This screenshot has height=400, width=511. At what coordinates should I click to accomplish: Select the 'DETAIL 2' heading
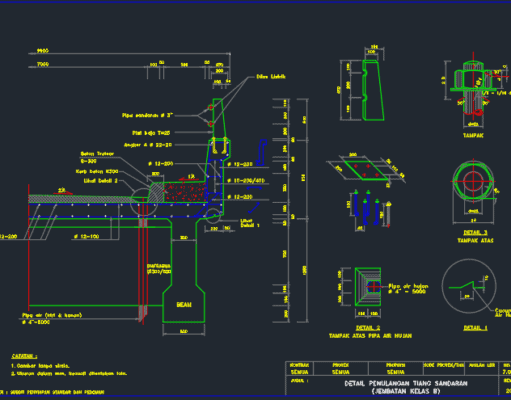368,328
